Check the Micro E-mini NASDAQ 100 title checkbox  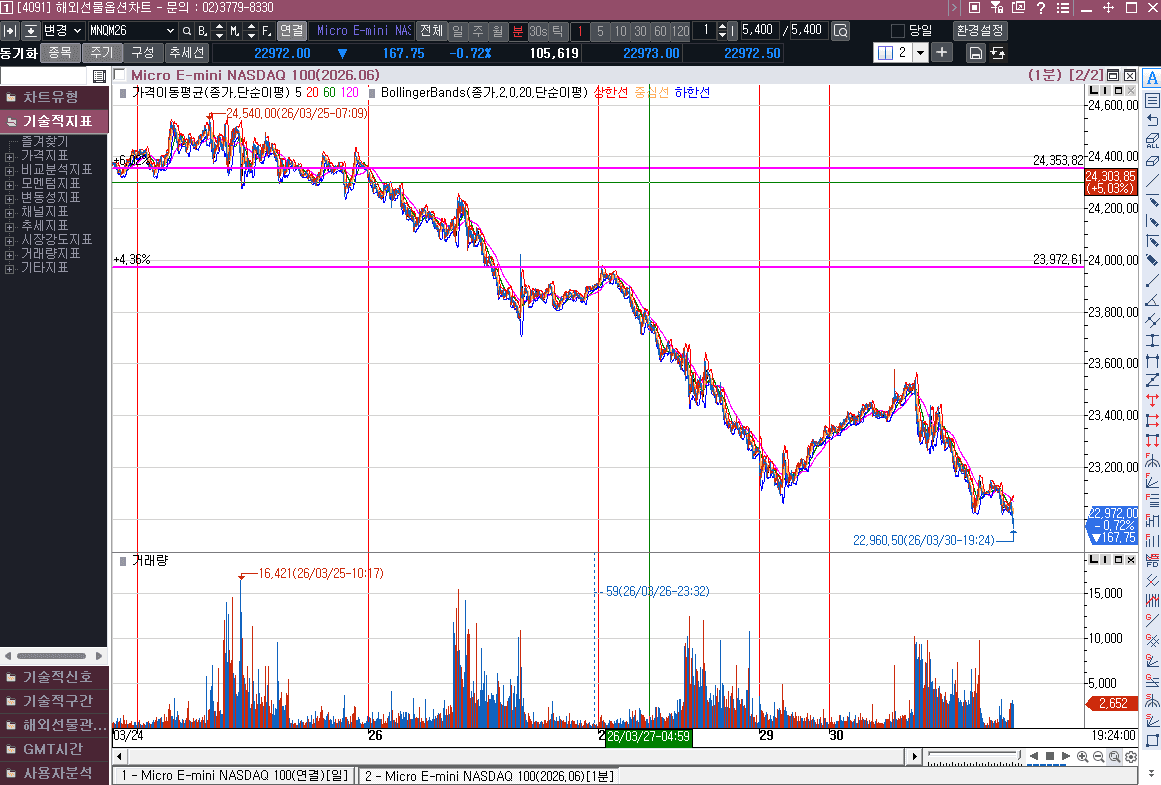(x=120, y=75)
